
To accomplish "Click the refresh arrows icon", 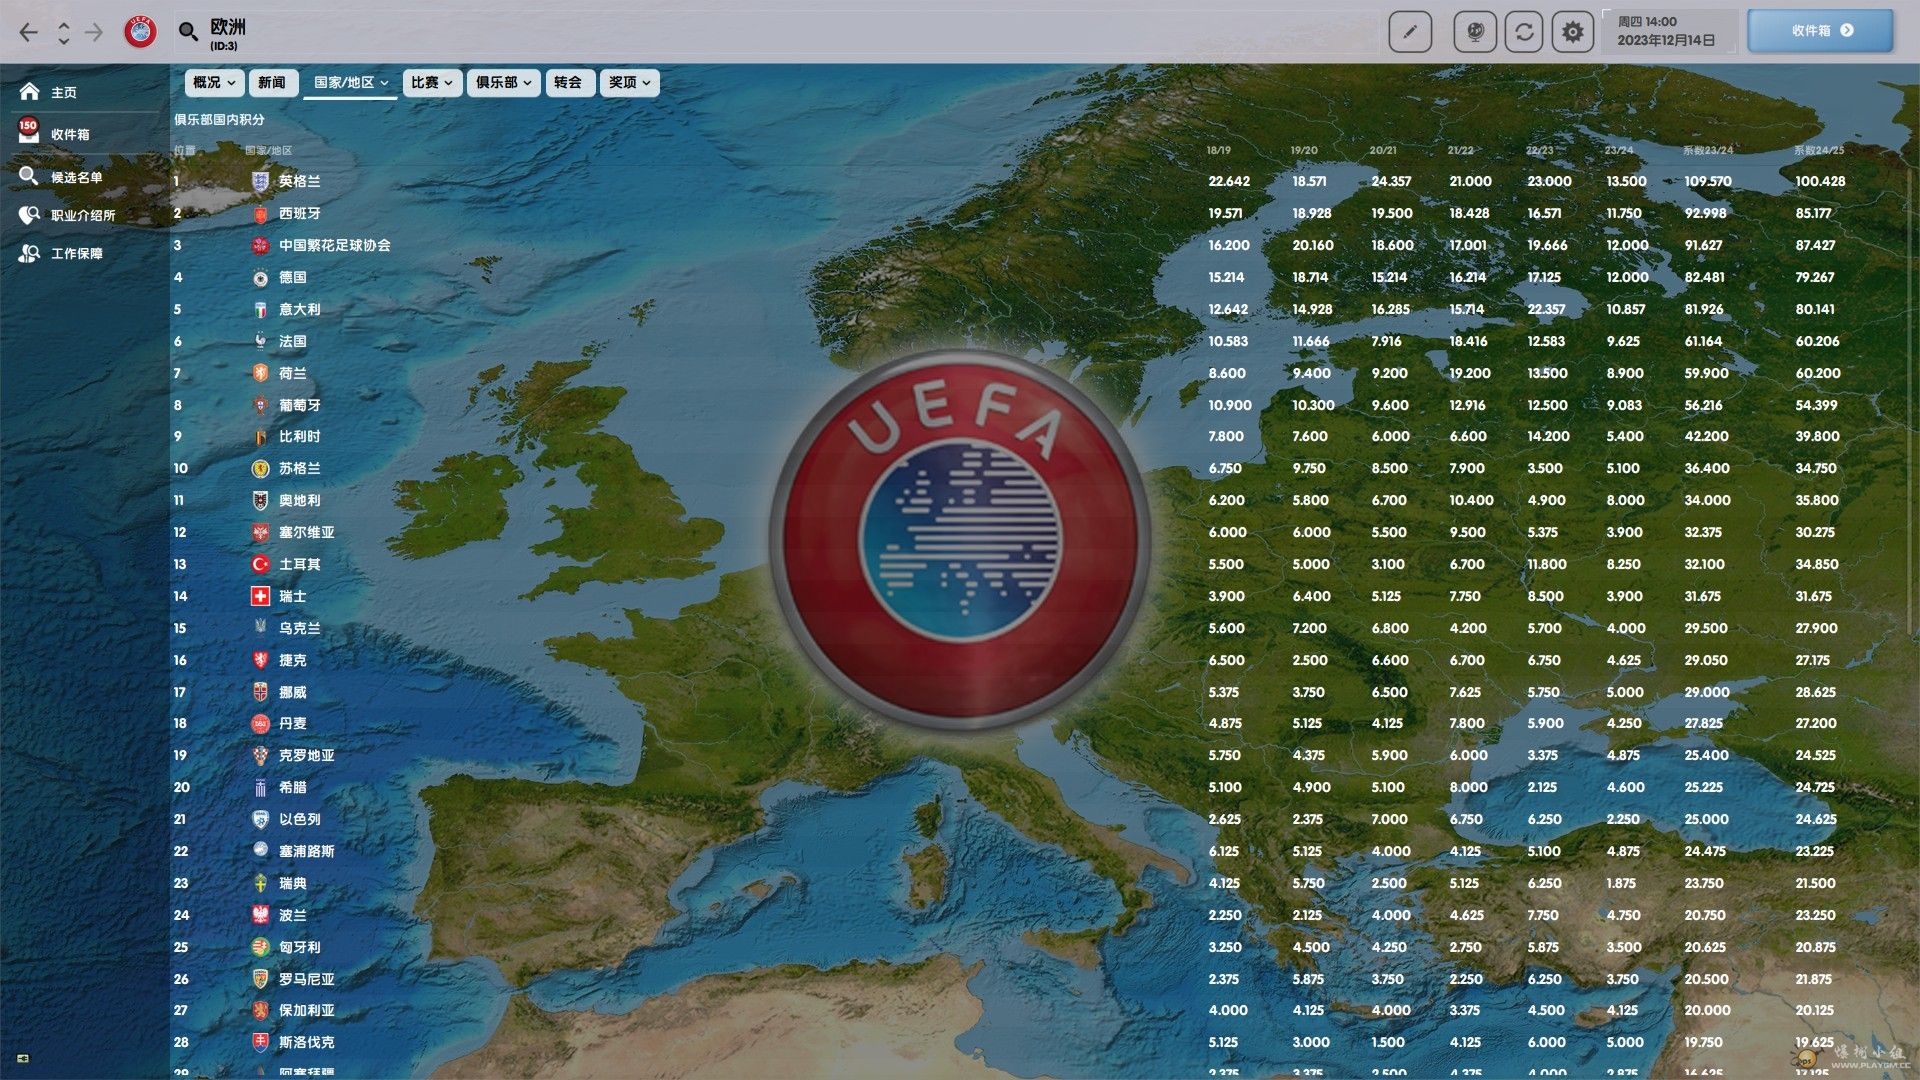I will [1524, 32].
